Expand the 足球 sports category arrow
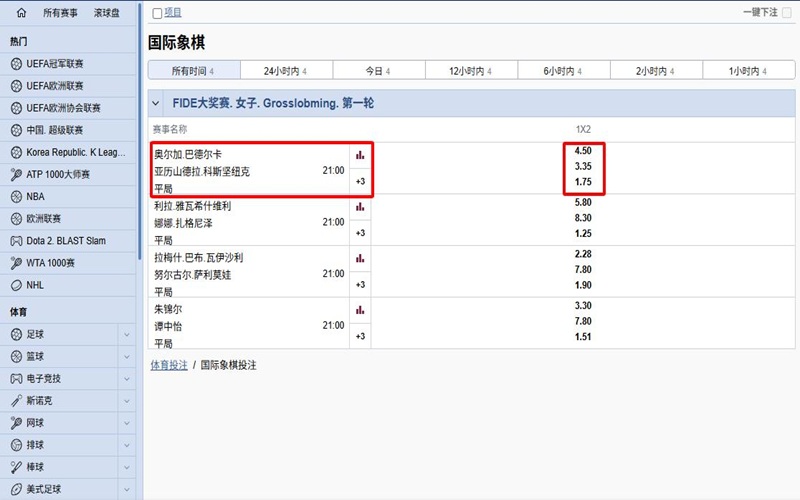The width and height of the screenshot is (800, 500). coord(127,335)
